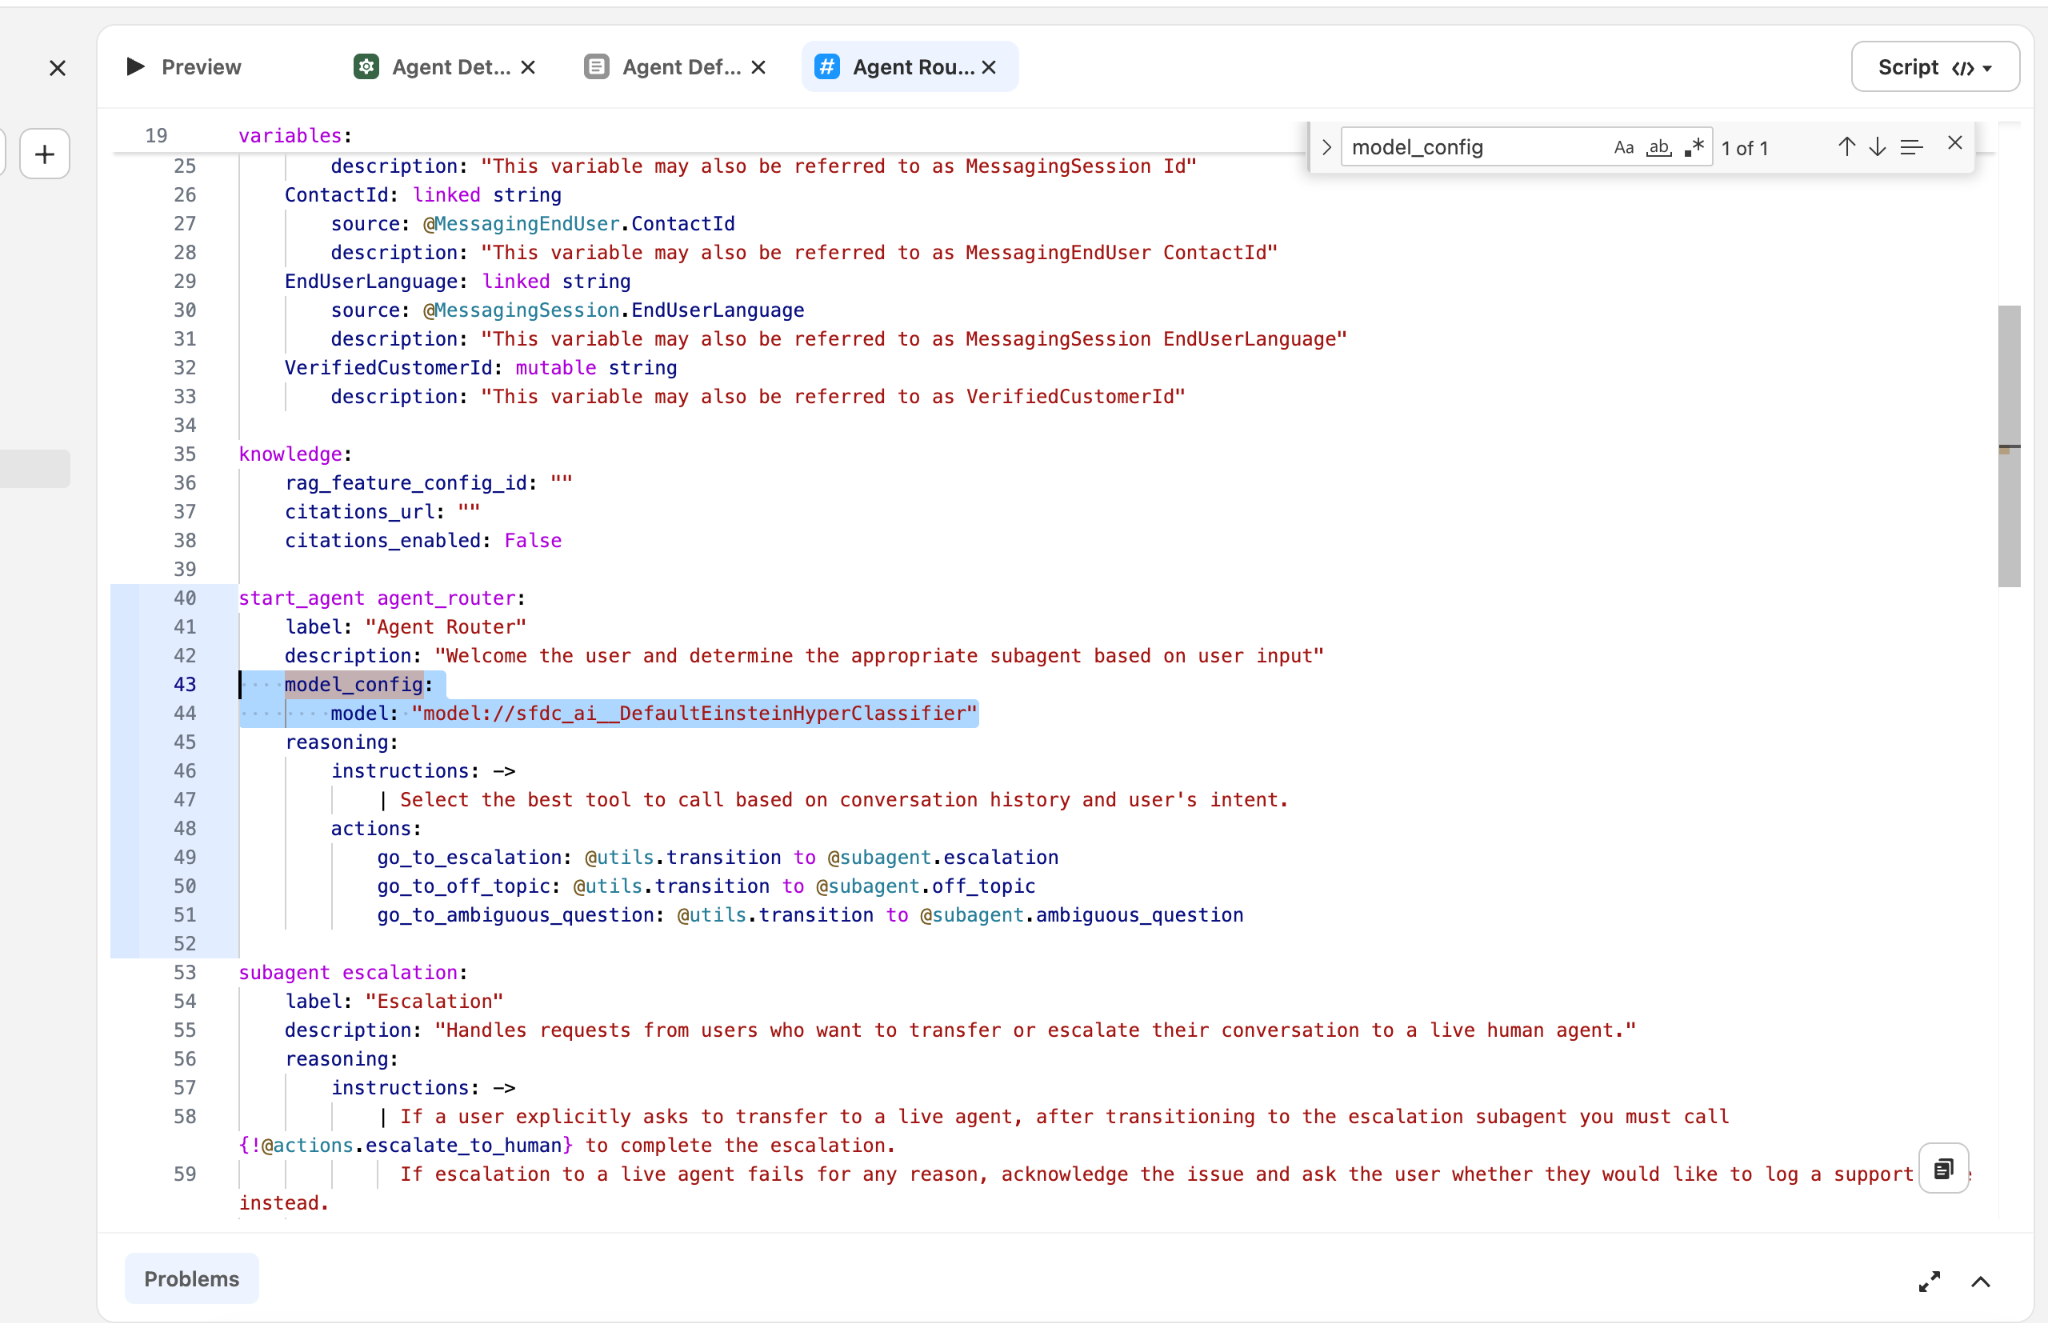Click line number 43 in gutter
Image resolution: width=2048 pixels, height=1323 pixels.
(185, 684)
